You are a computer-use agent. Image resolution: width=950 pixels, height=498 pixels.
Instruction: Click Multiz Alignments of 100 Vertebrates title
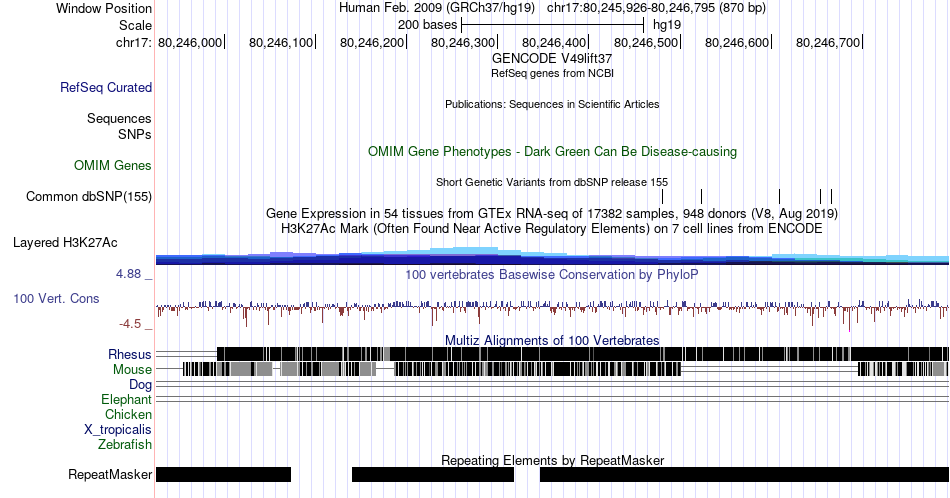tap(552, 340)
